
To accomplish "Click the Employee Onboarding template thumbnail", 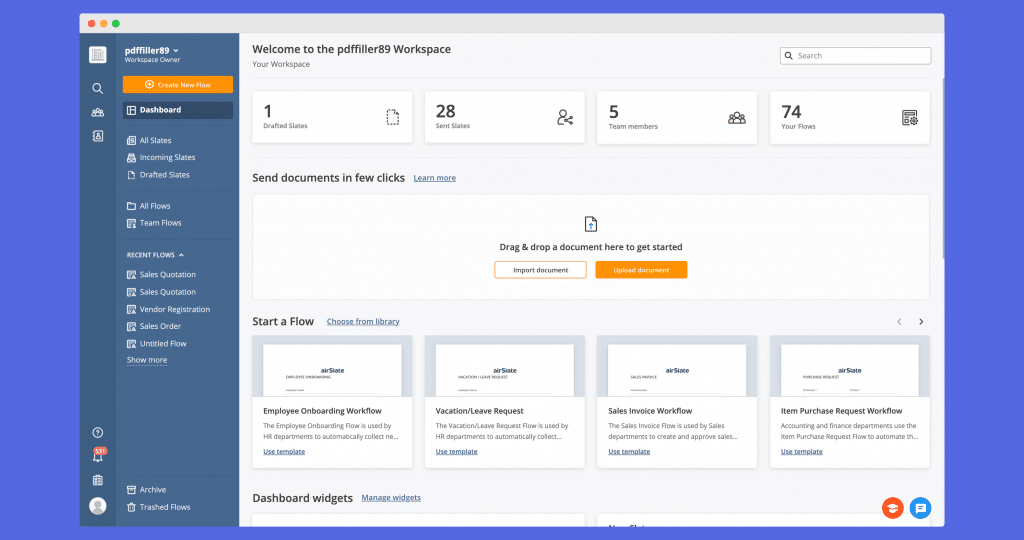I will pyautogui.click(x=332, y=366).
